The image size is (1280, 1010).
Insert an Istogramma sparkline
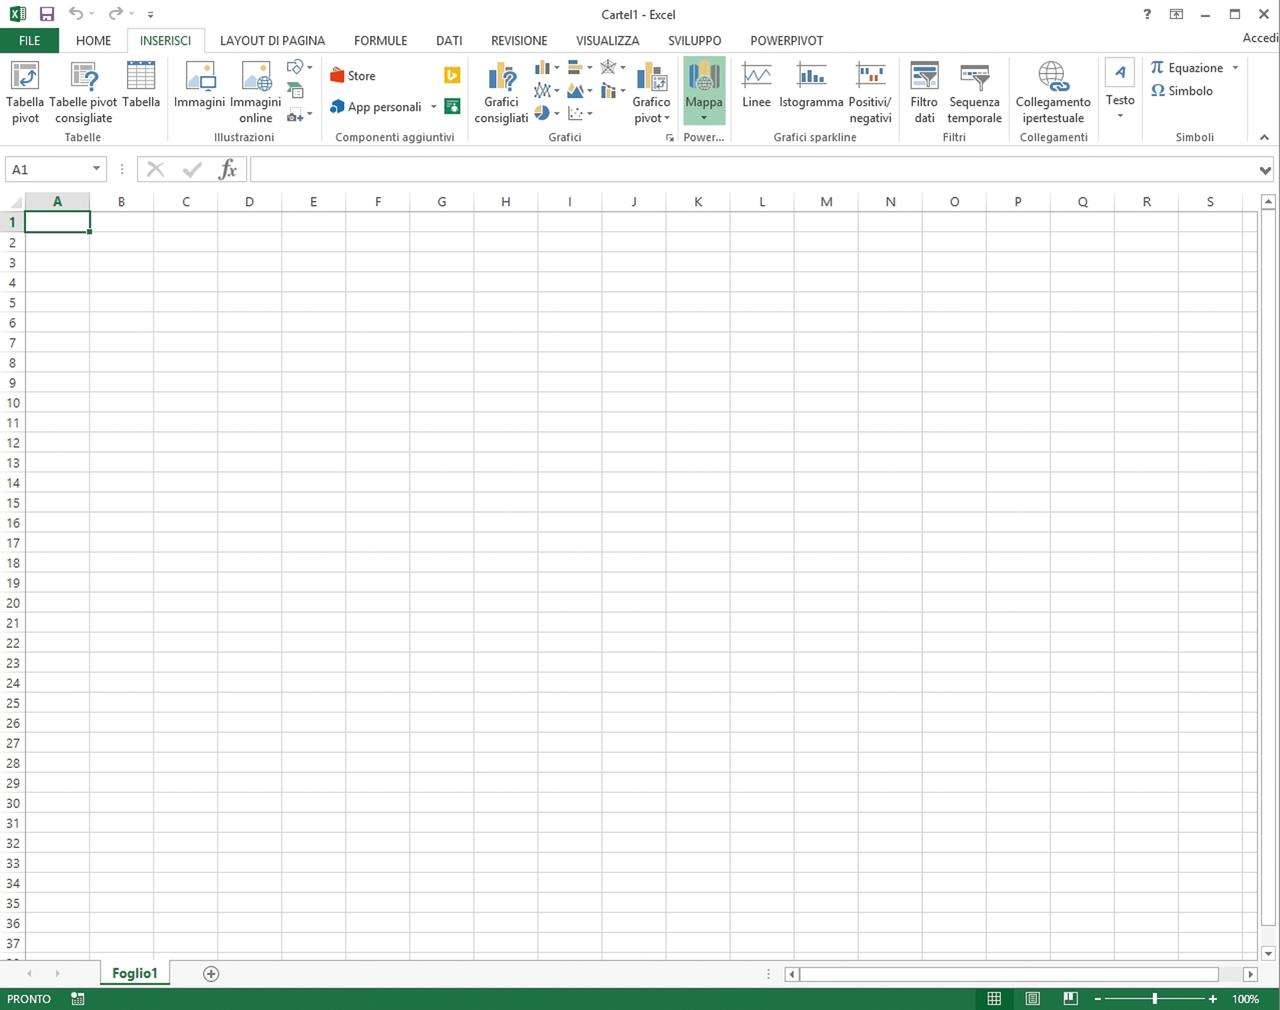(811, 78)
